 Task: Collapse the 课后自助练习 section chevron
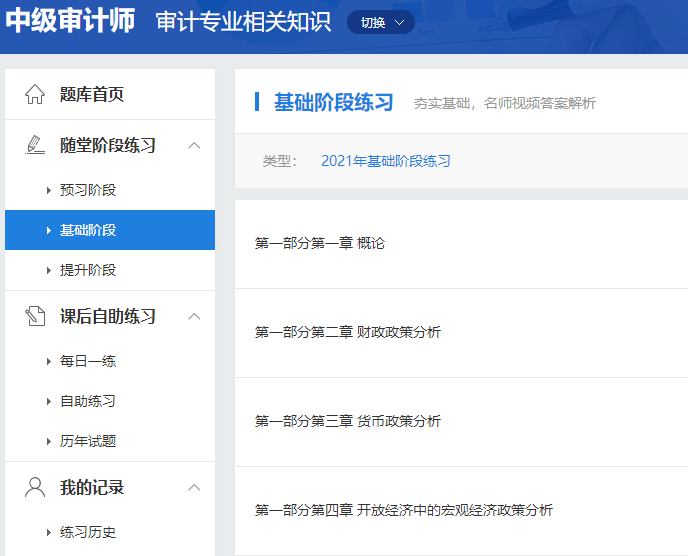(194, 316)
